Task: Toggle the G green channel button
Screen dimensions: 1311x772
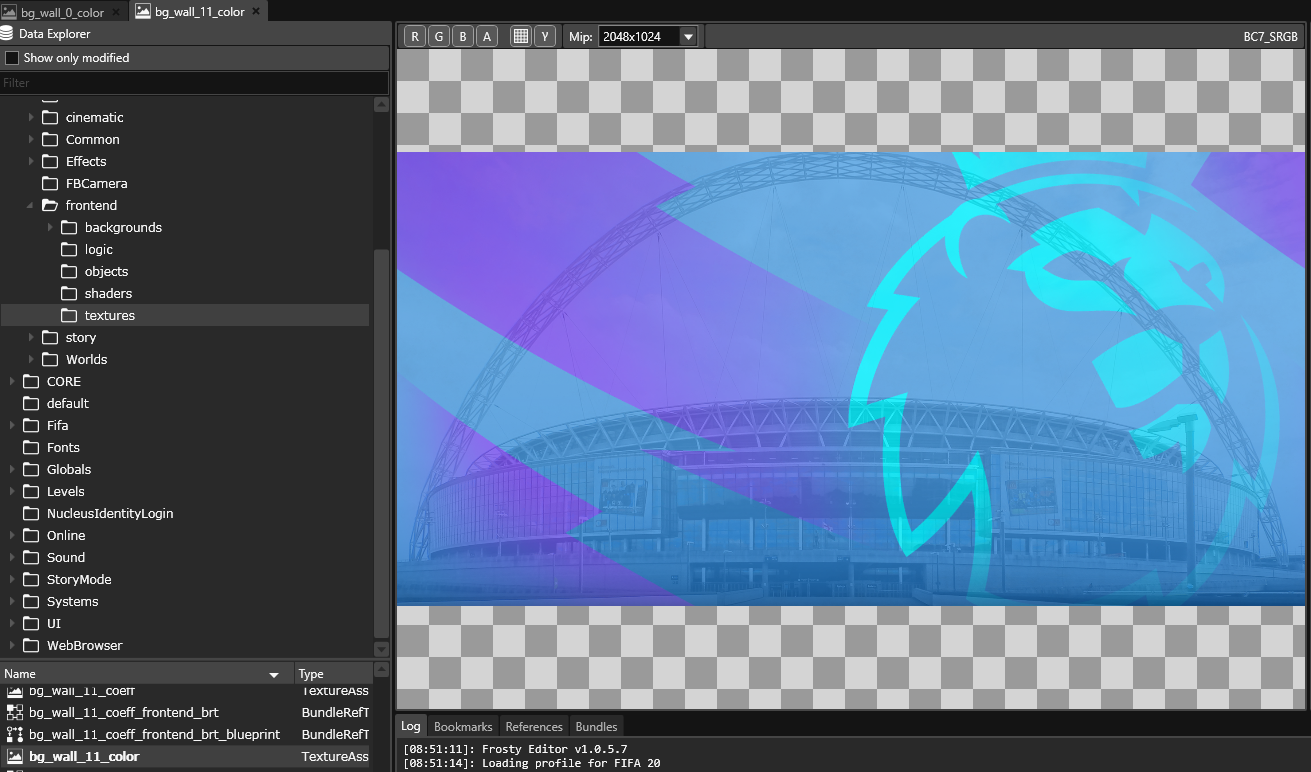Action: point(439,37)
